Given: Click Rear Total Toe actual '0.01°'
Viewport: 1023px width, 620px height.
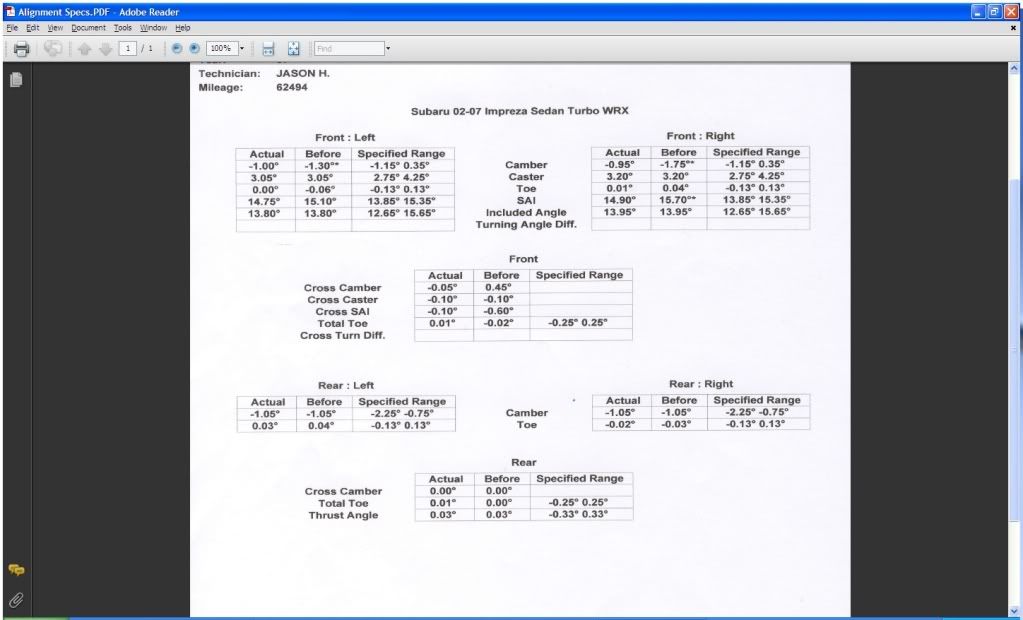Looking at the screenshot, I should pos(443,503).
